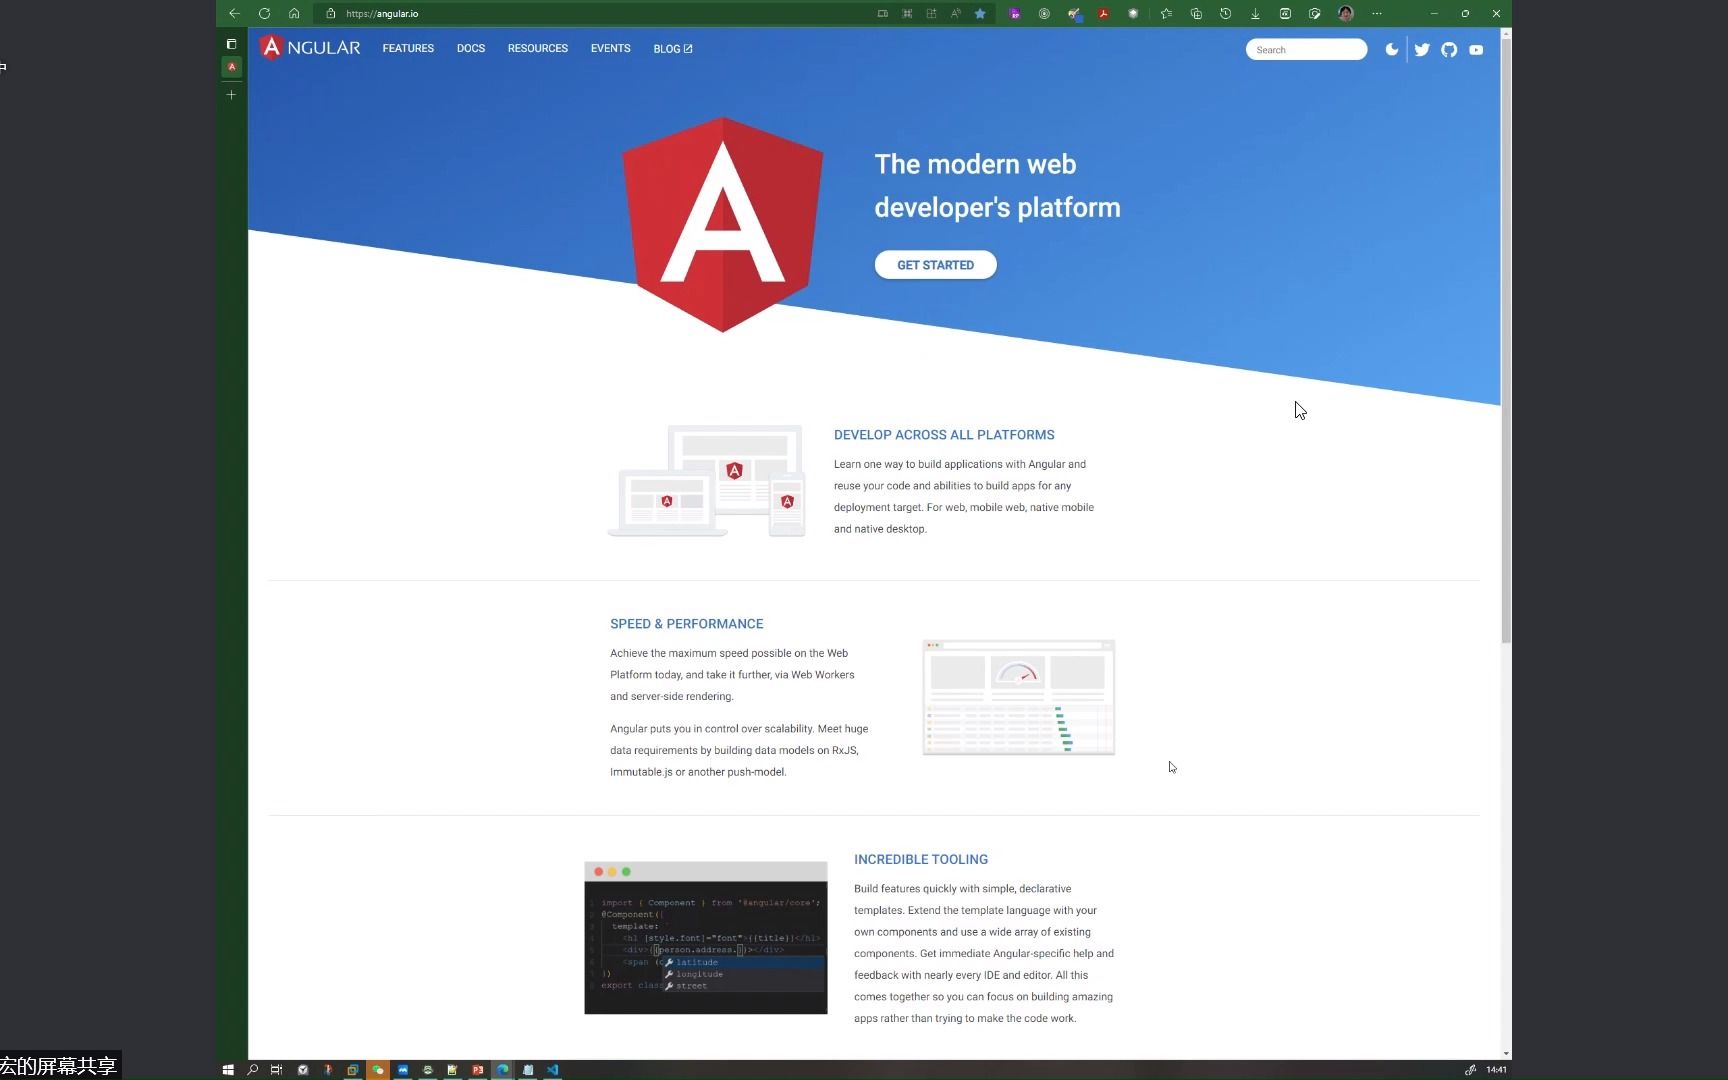Open the Downloads icon
1728x1080 pixels.
tap(1255, 13)
